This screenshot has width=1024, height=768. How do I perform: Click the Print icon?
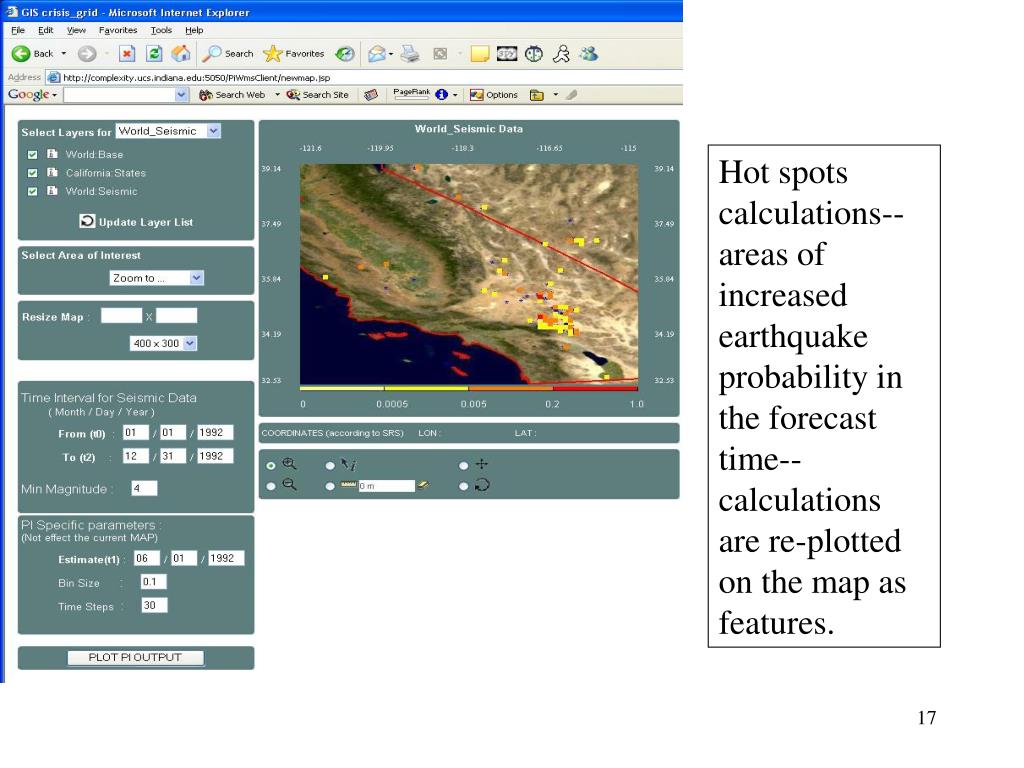[x=409, y=54]
